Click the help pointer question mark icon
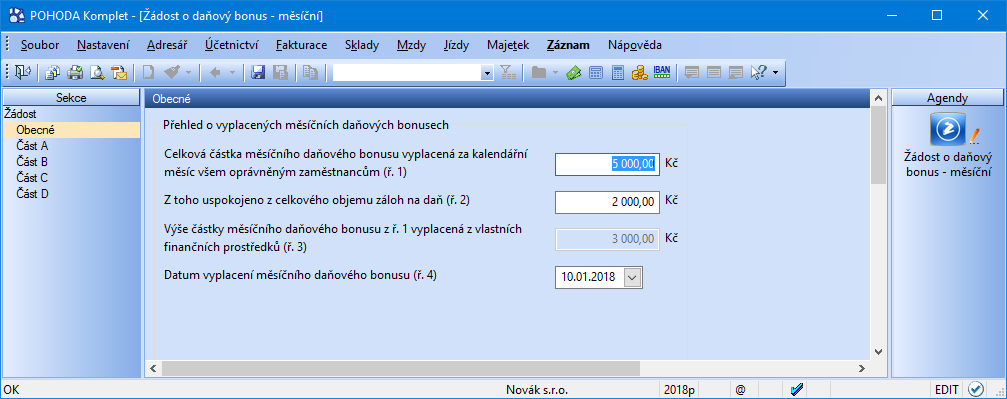Image resolution: width=1007 pixels, height=399 pixels. click(758, 73)
